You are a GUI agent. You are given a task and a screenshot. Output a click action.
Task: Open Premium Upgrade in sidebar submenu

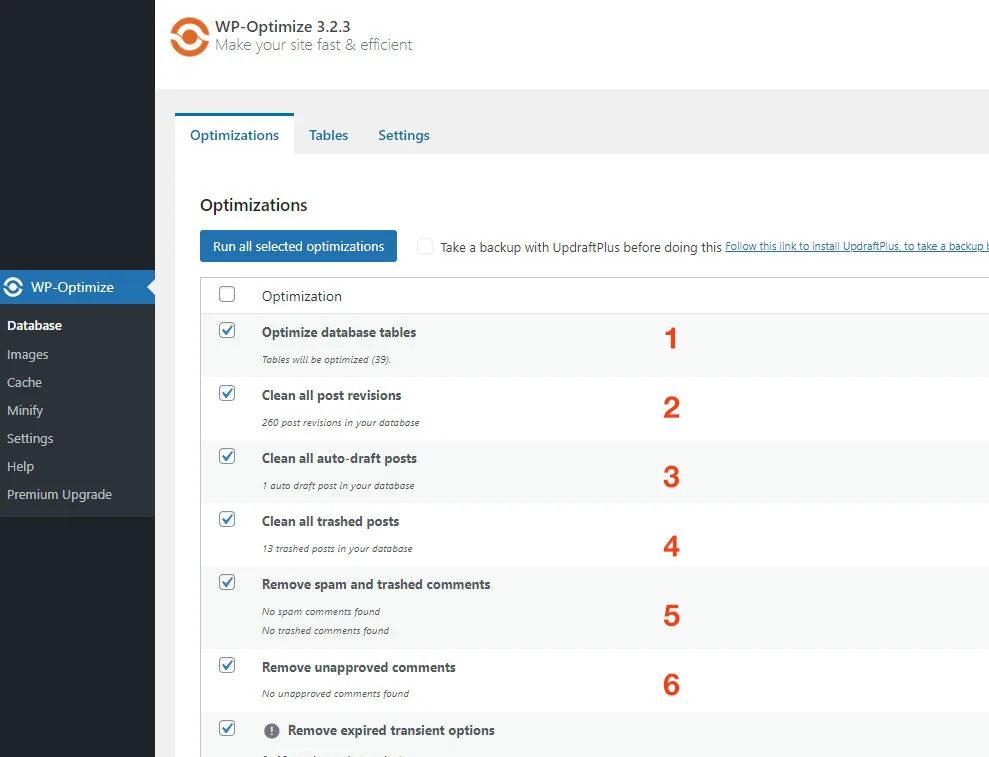(59, 495)
